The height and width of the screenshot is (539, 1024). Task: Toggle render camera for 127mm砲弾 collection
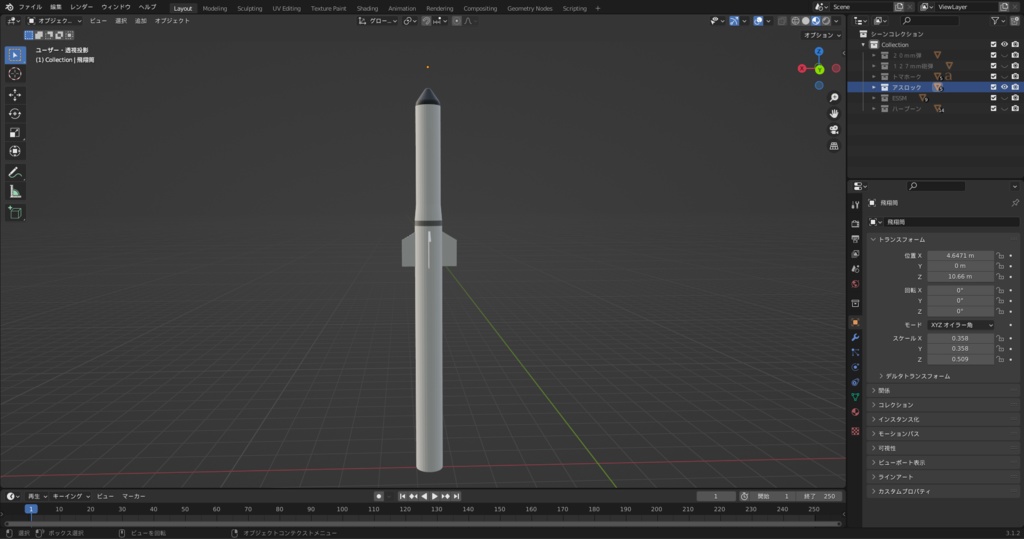point(1015,66)
